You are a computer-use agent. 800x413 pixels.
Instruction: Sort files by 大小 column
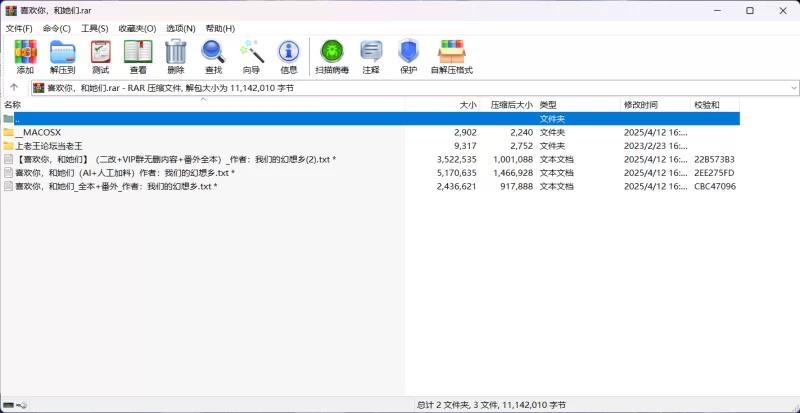pos(467,105)
